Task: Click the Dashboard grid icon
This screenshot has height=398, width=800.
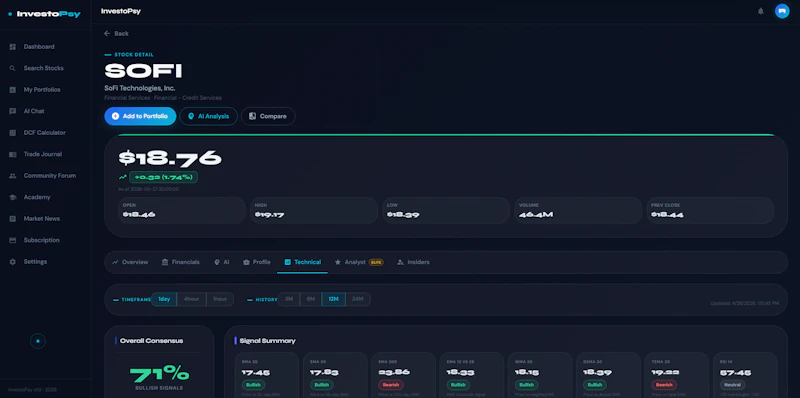Action: click(x=13, y=47)
